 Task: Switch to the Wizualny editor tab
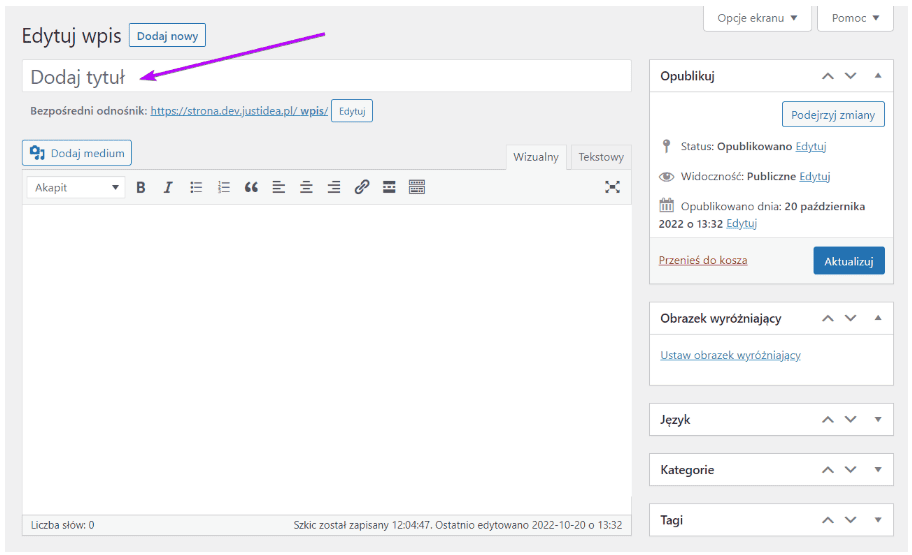click(x=536, y=157)
